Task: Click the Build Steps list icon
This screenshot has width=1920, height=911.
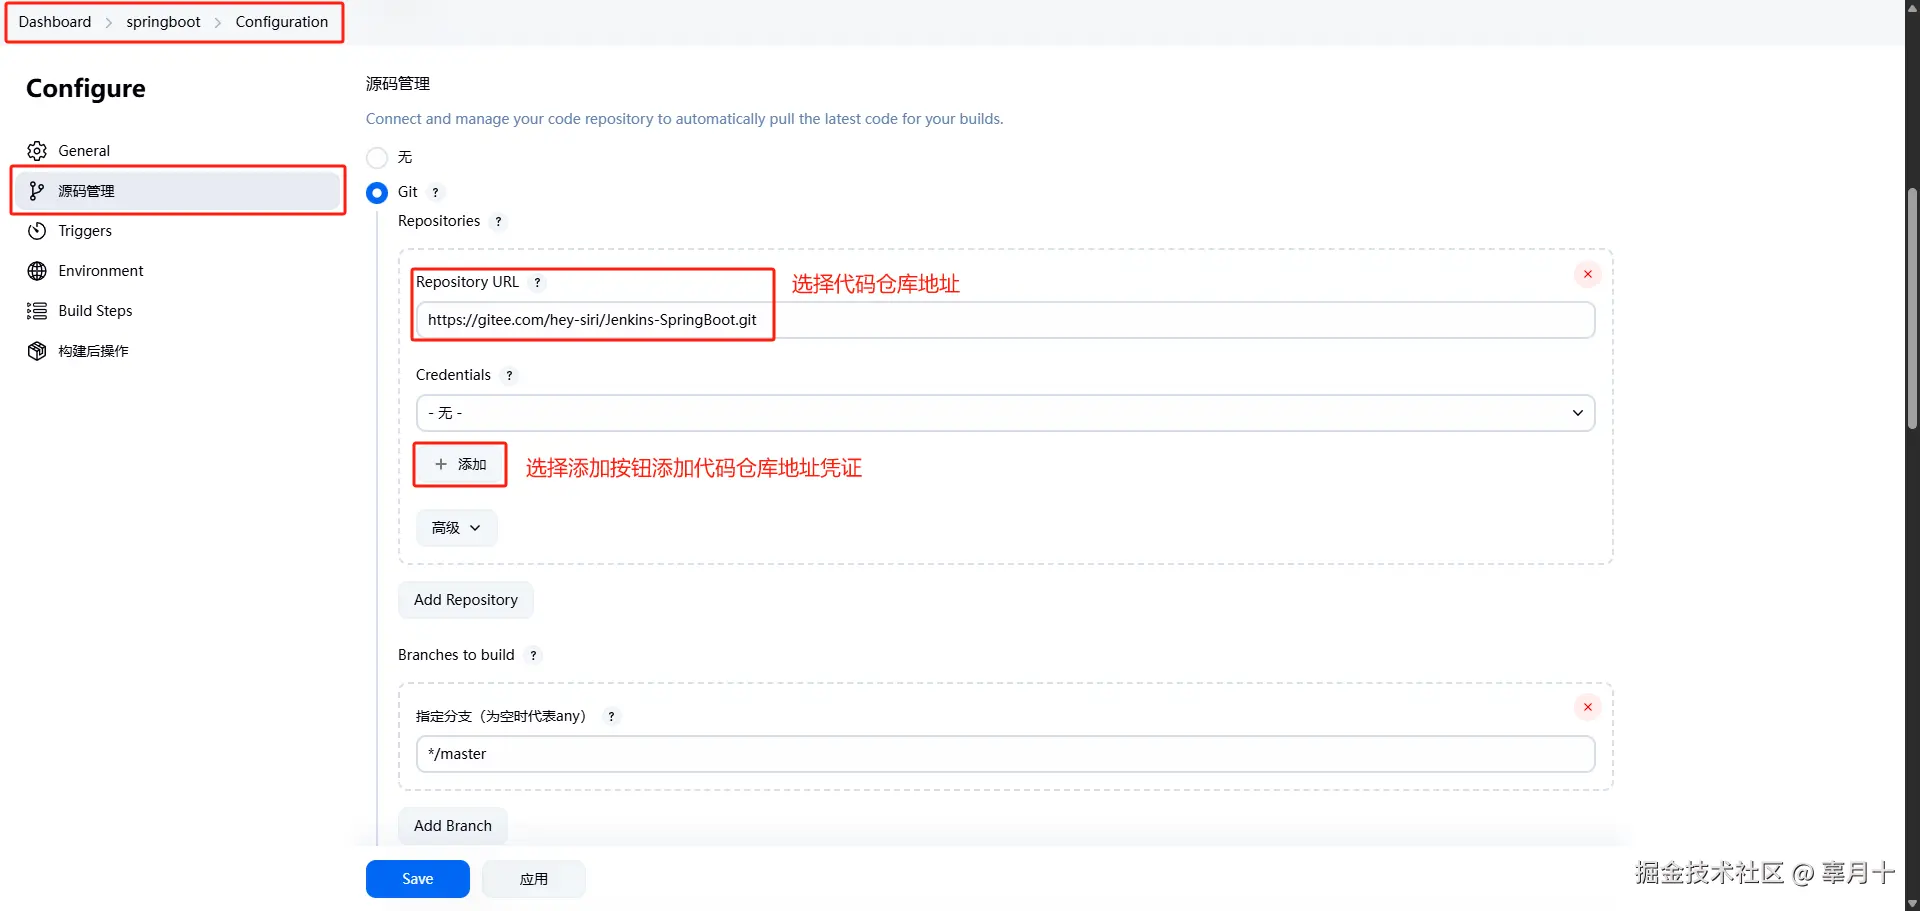Action: (37, 311)
